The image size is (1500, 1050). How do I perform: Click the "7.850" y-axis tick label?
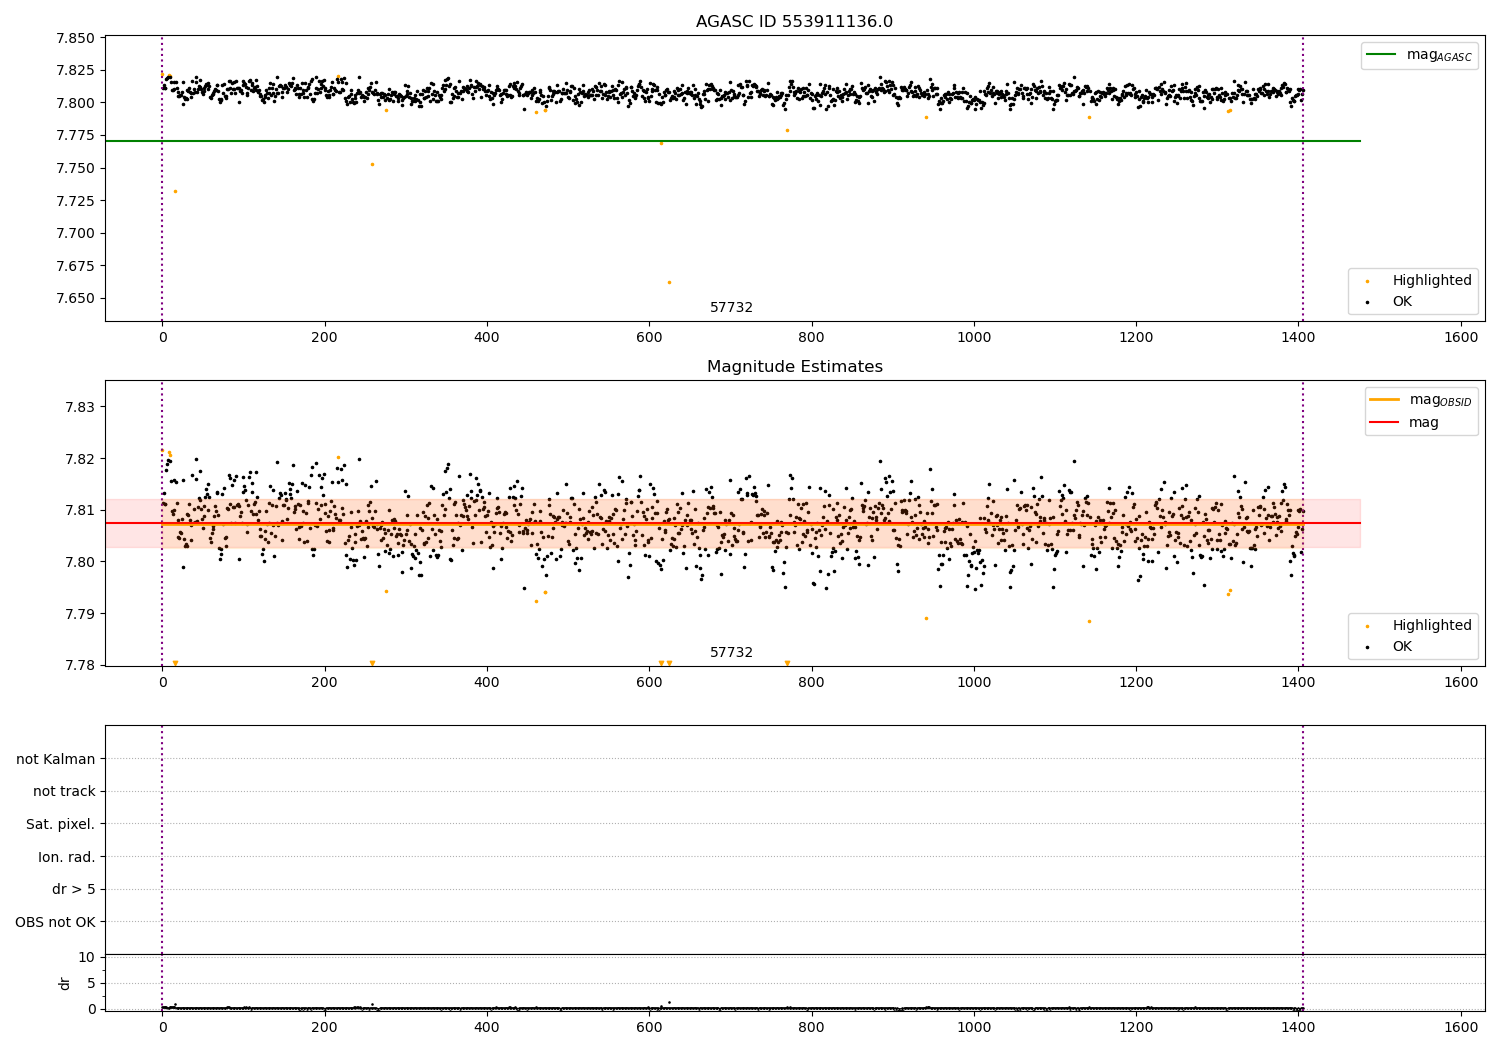click(x=76, y=38)
